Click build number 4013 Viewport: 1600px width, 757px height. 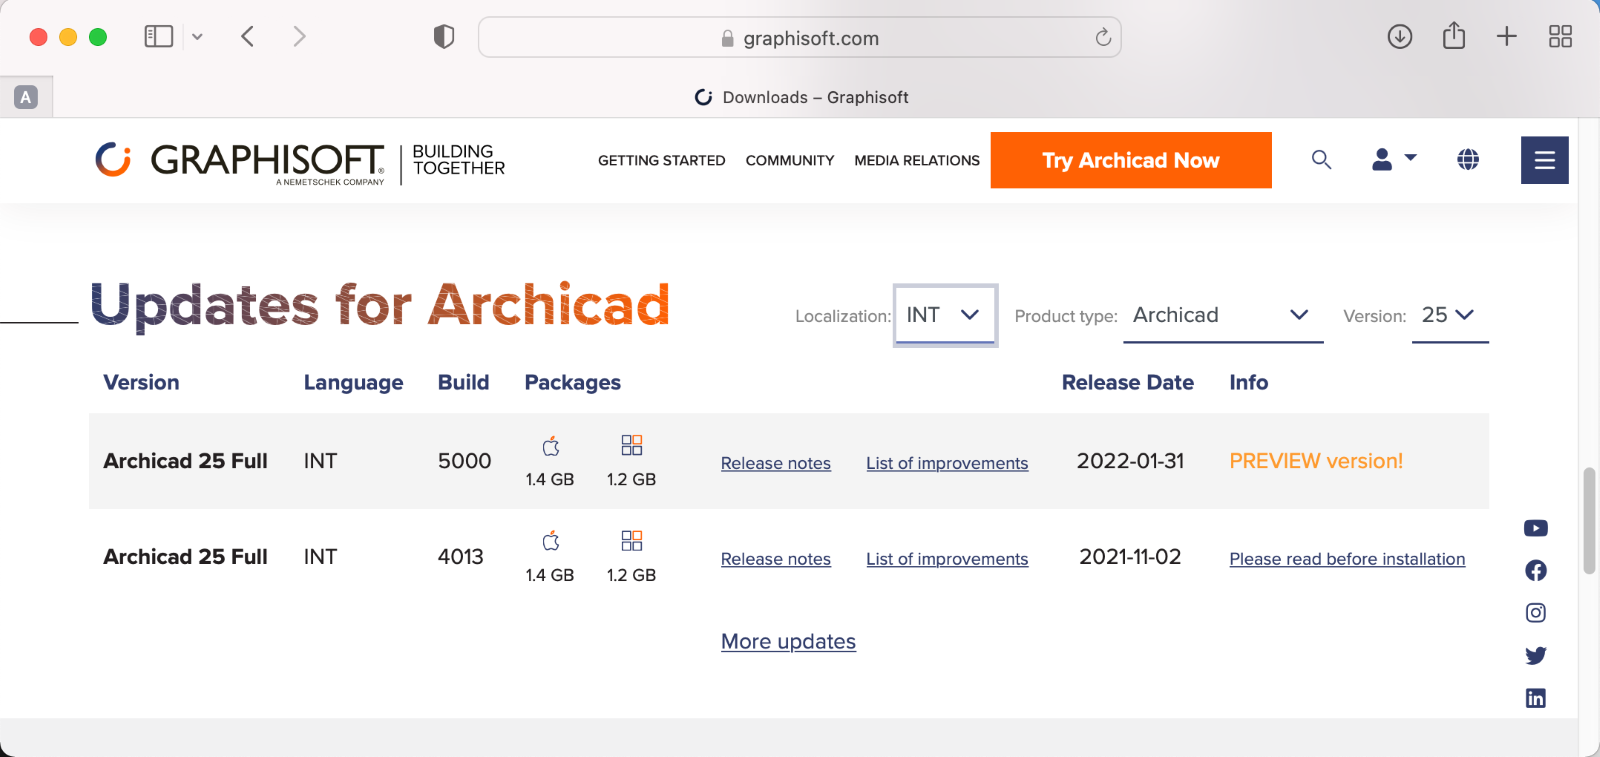click(x=461, y=557)
